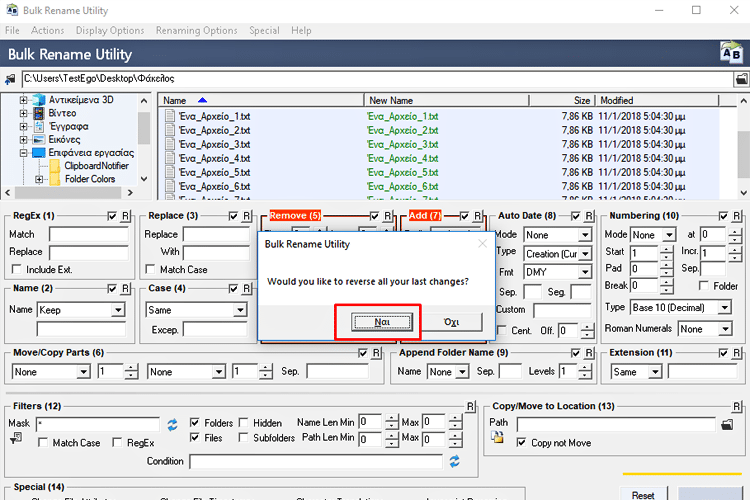Click folder tree vertical scrollbar thumb
The image size is (750, 500).
click(144, 128)
